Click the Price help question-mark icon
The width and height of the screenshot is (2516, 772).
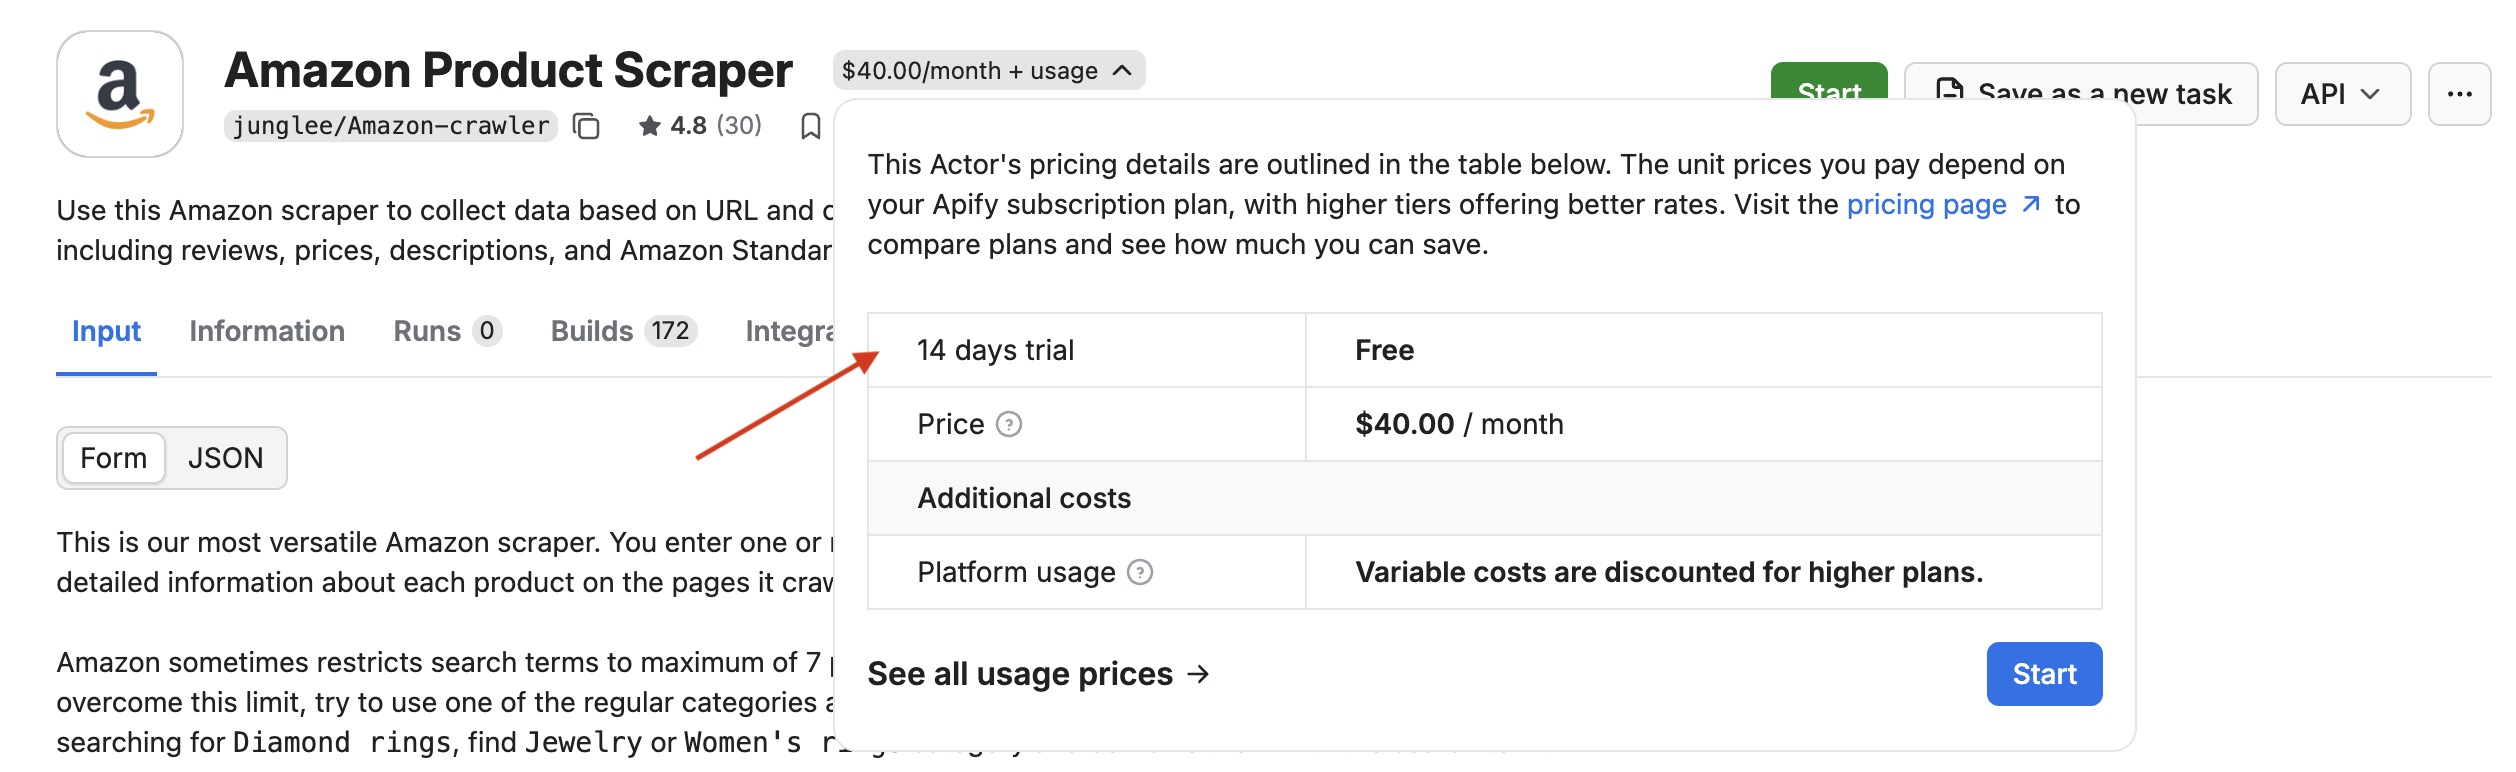coord(1010,425)
